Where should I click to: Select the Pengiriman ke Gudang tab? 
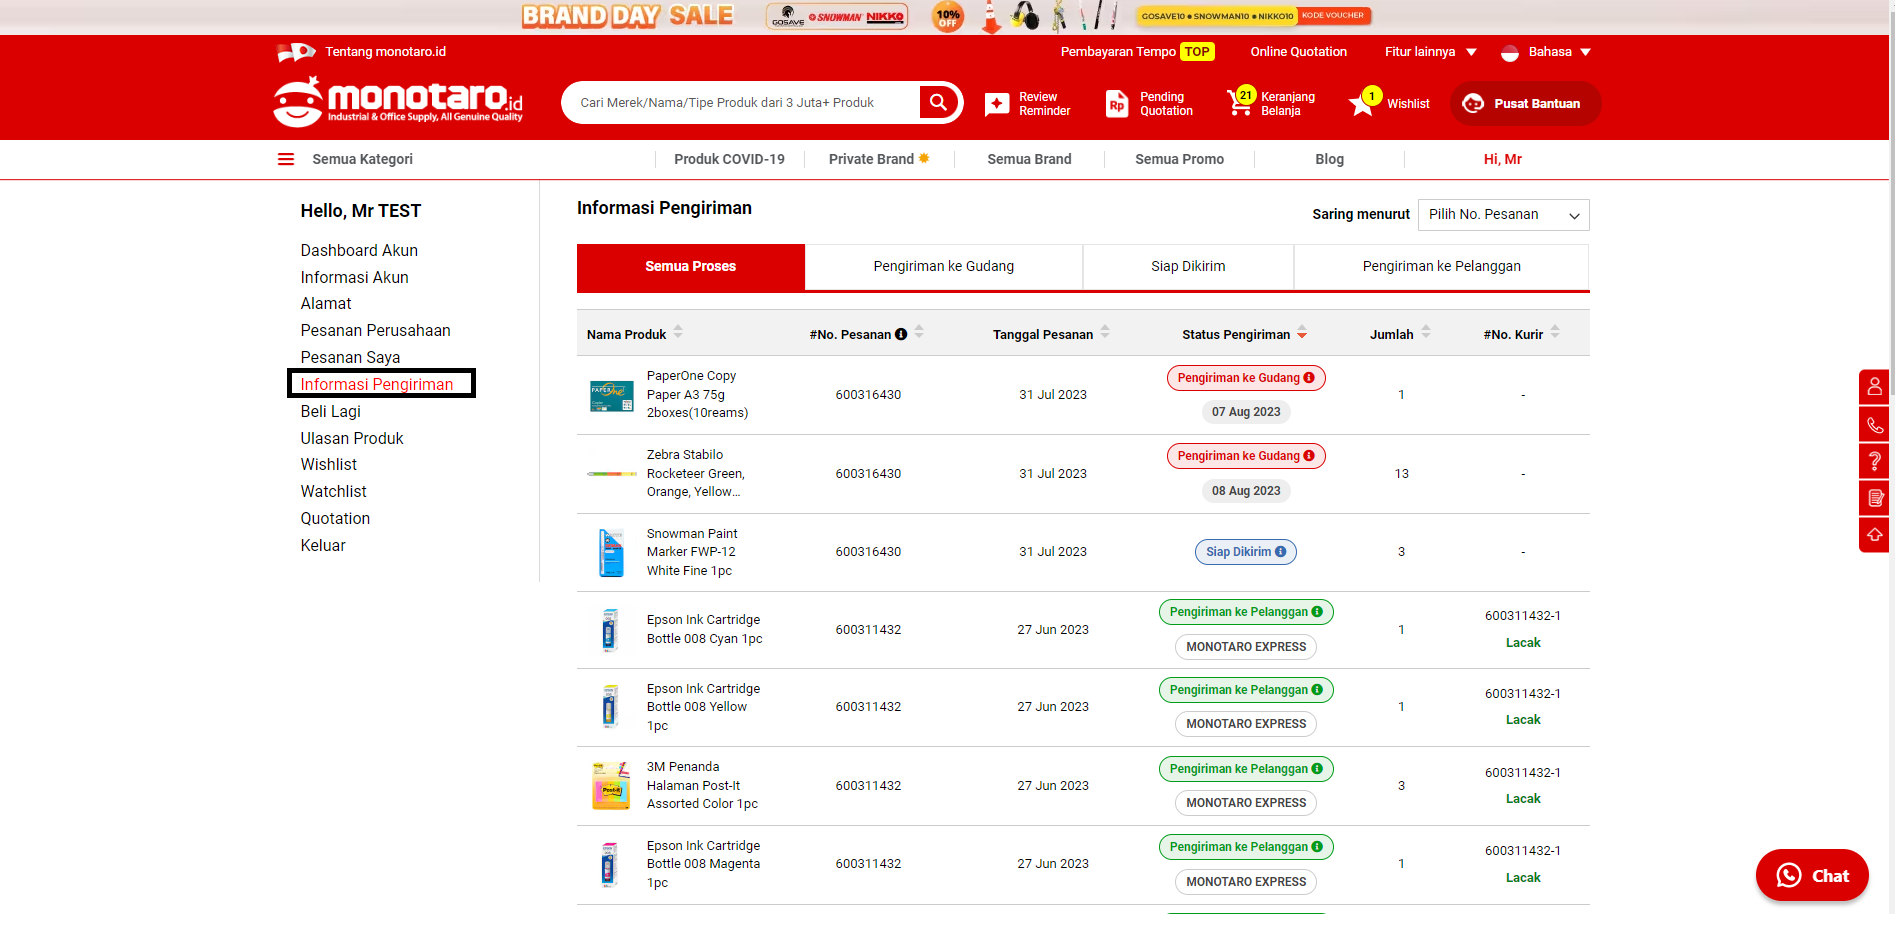pos(943,267)
